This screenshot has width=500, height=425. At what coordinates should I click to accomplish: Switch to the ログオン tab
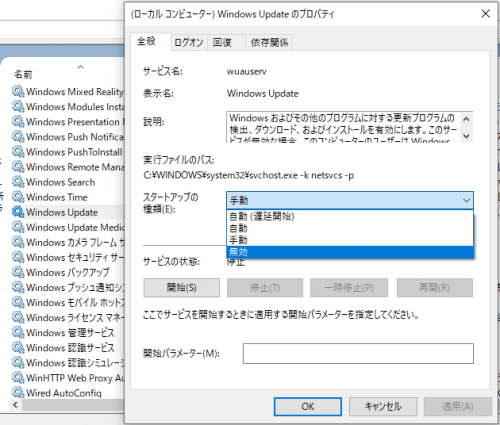[189, 42]
